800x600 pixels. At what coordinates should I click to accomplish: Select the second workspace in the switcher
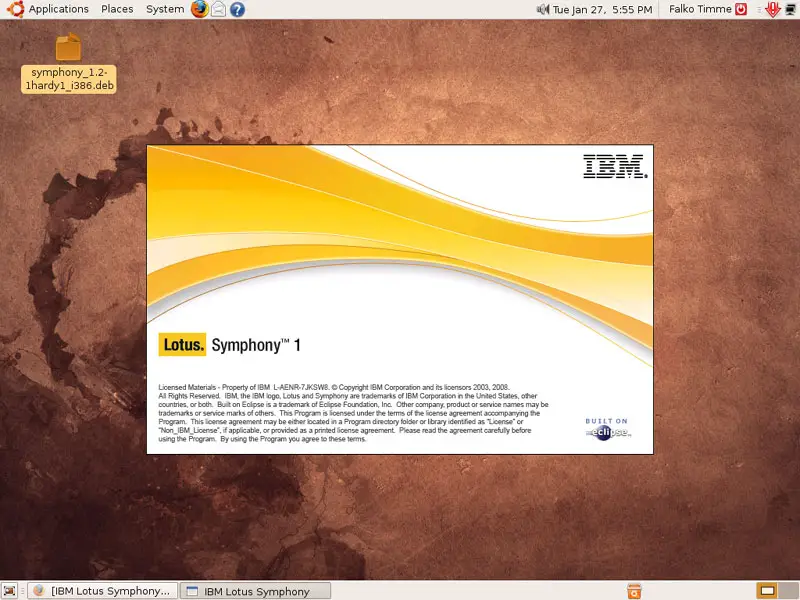click(x=788, y=591)
